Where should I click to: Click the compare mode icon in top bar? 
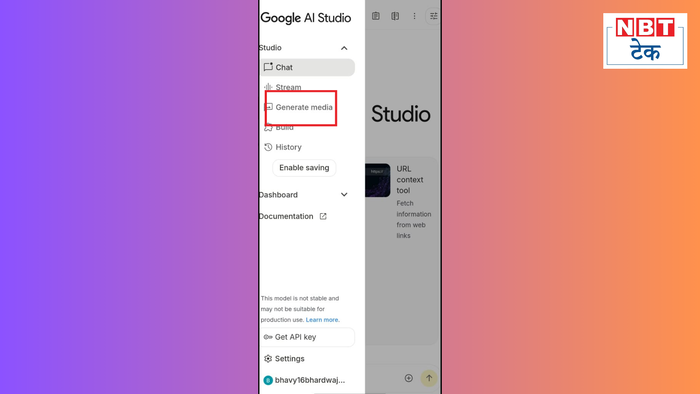(395, 16)
